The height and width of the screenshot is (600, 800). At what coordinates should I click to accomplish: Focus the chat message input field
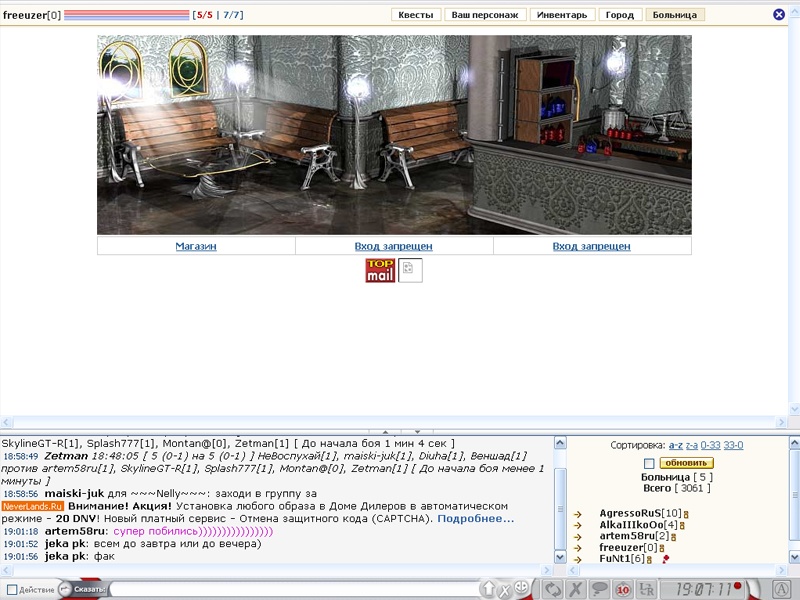pos(294,590)
